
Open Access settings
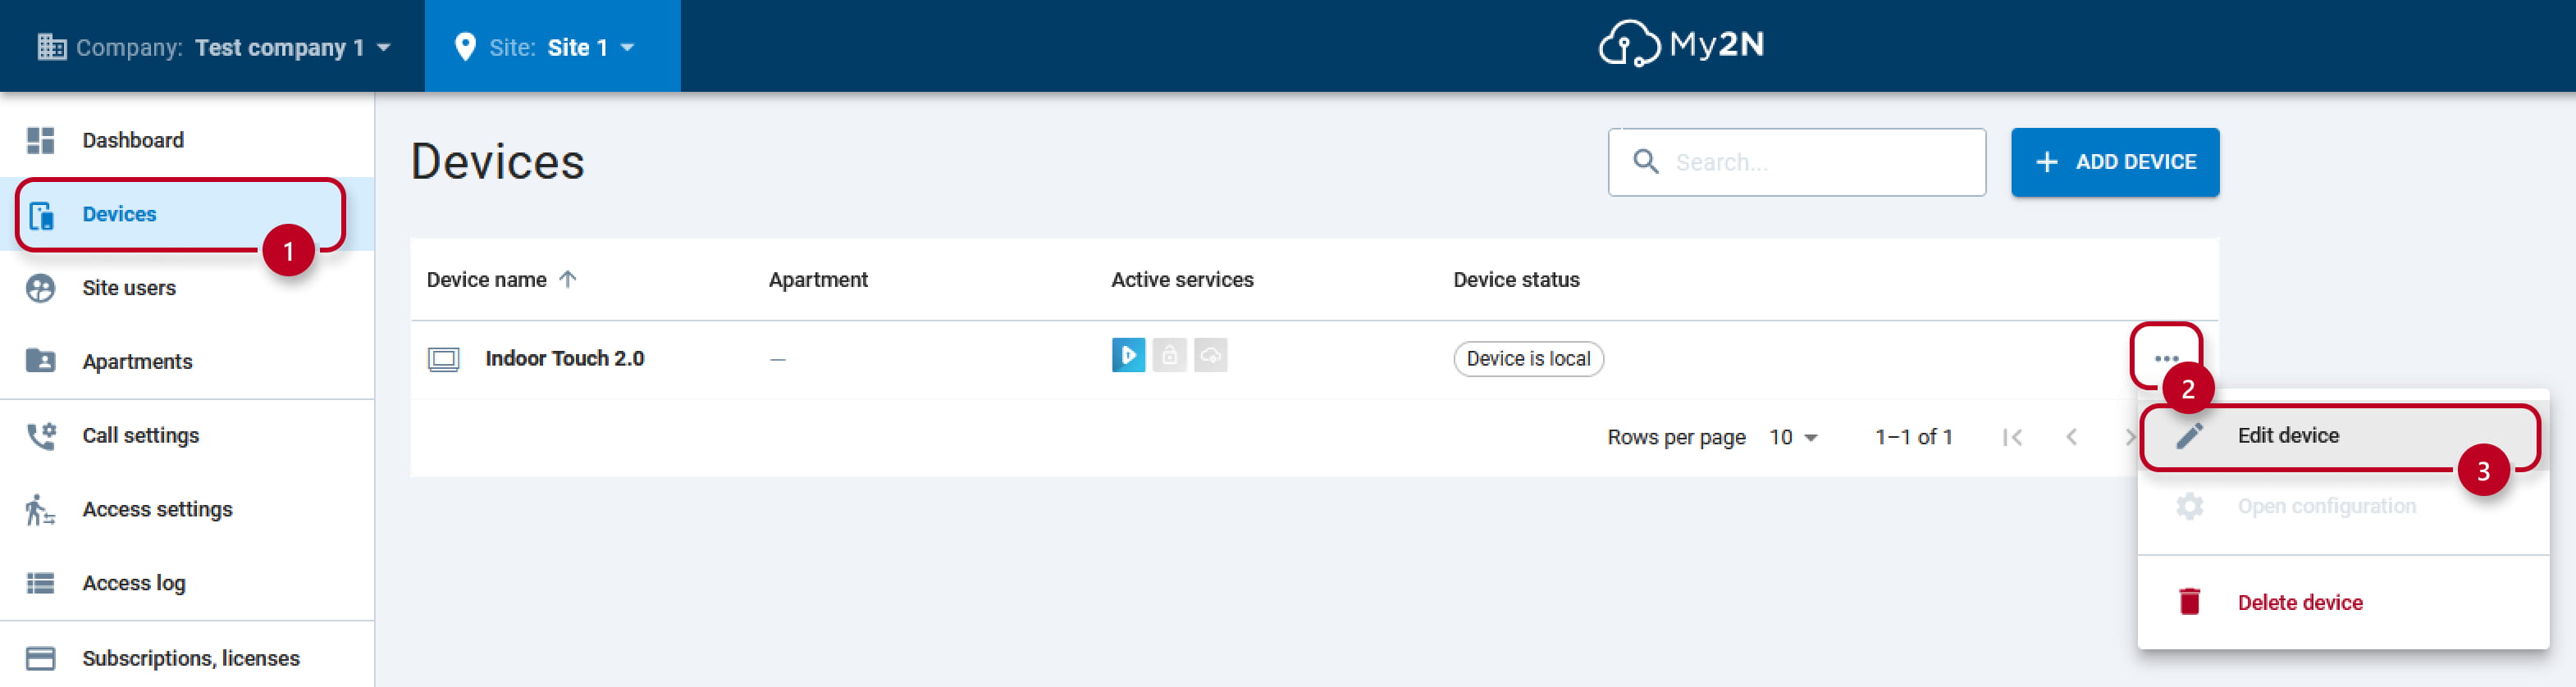tap(187, 509)
